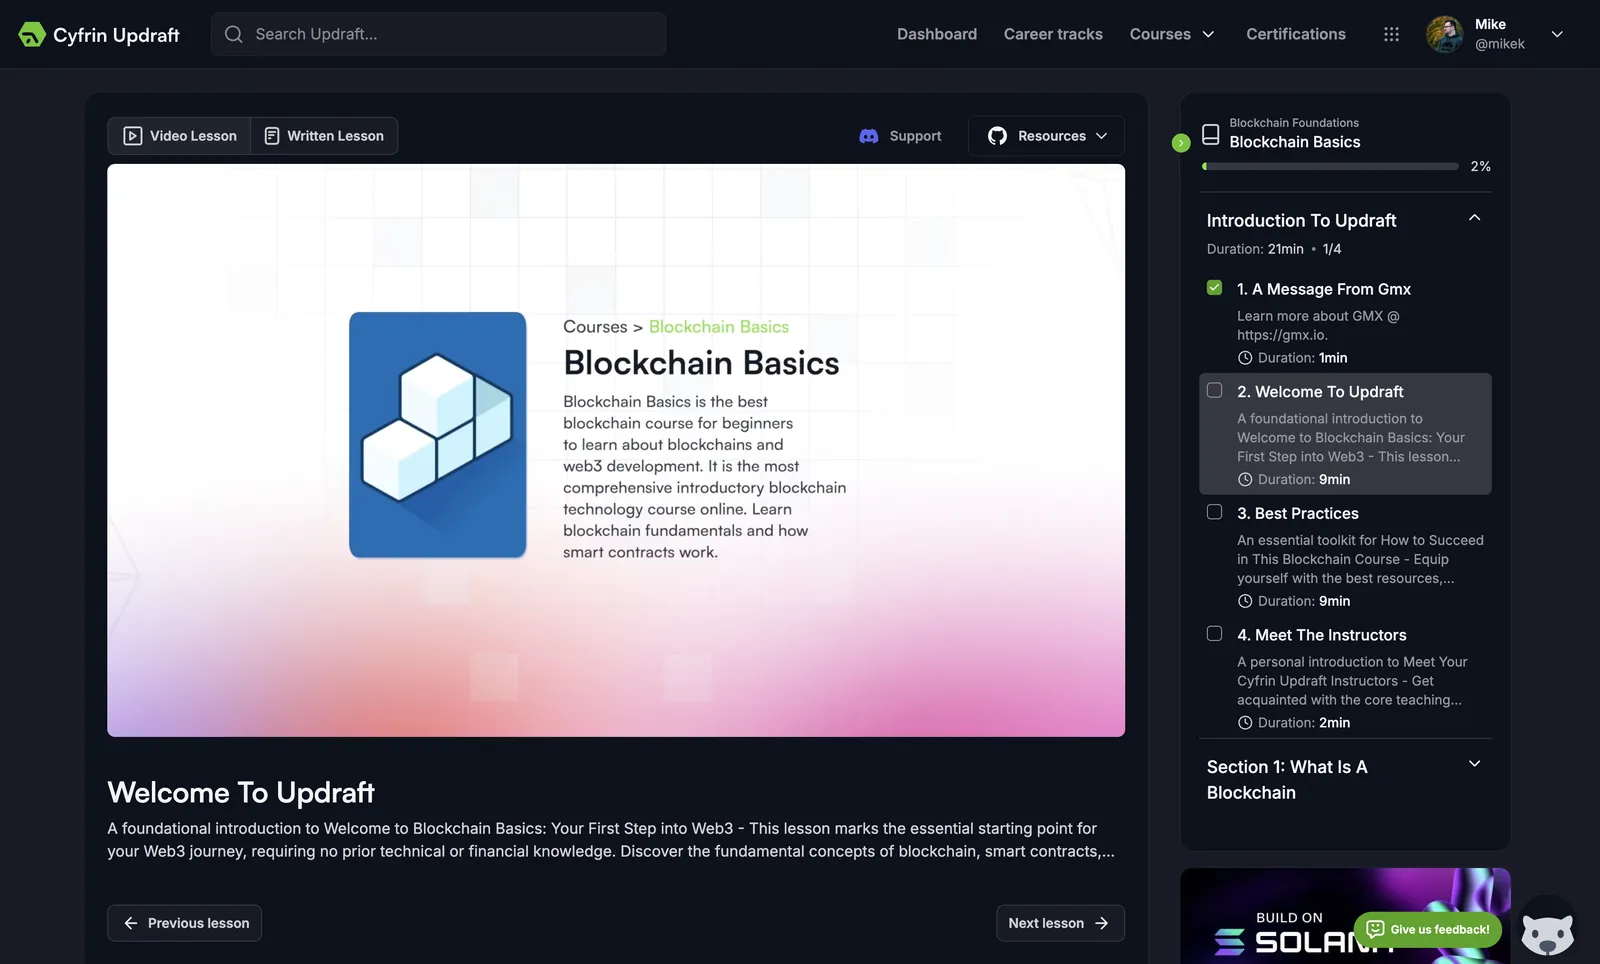This screenshot has height=964, width=1600.
Task: Click the GitHub Resources icon
Action: [x=997, y=136]
